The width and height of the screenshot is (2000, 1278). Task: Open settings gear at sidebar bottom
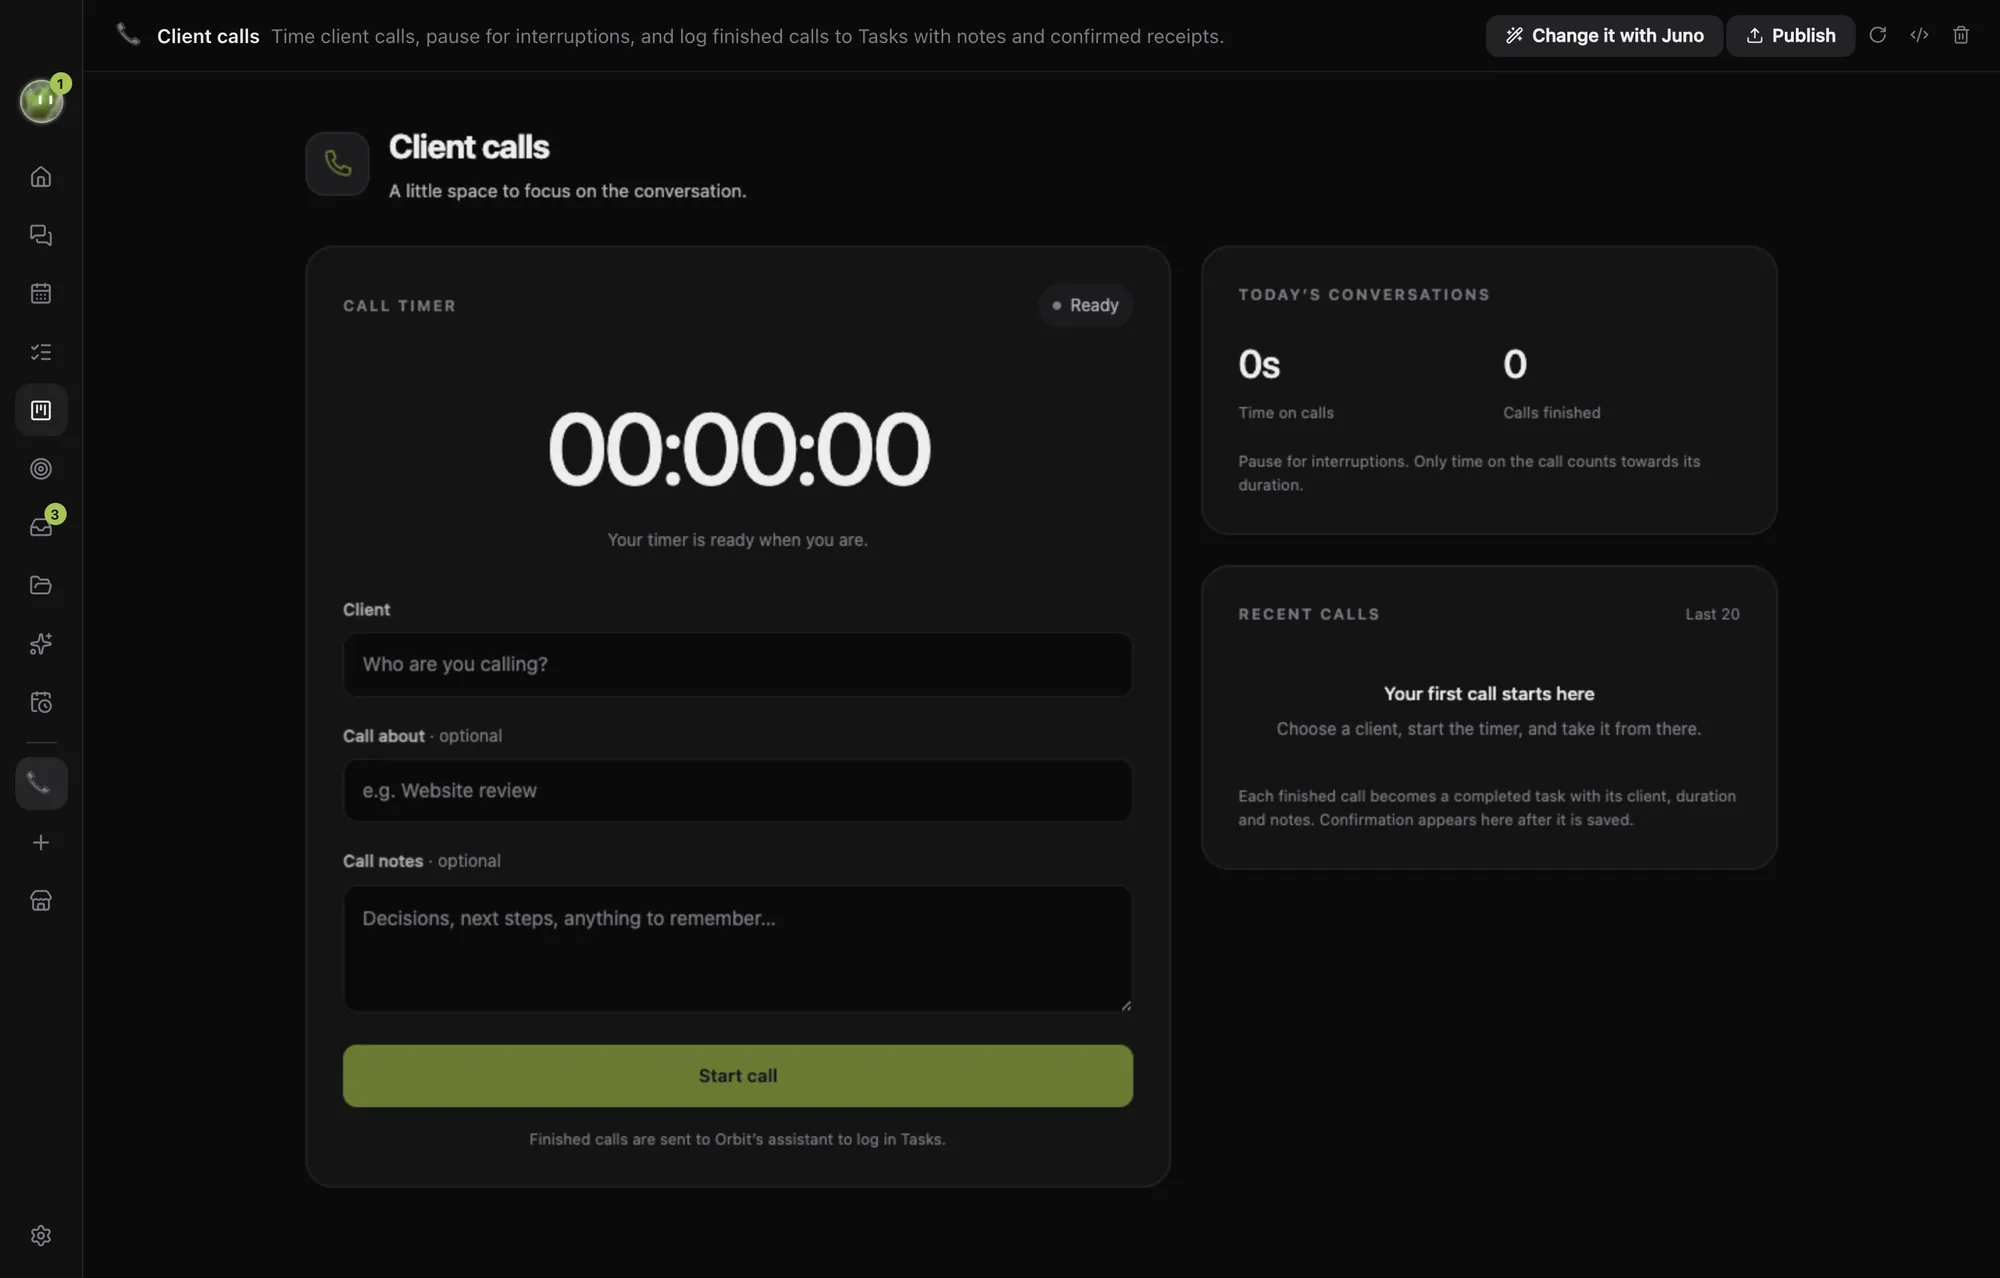tap(41, 1236)
